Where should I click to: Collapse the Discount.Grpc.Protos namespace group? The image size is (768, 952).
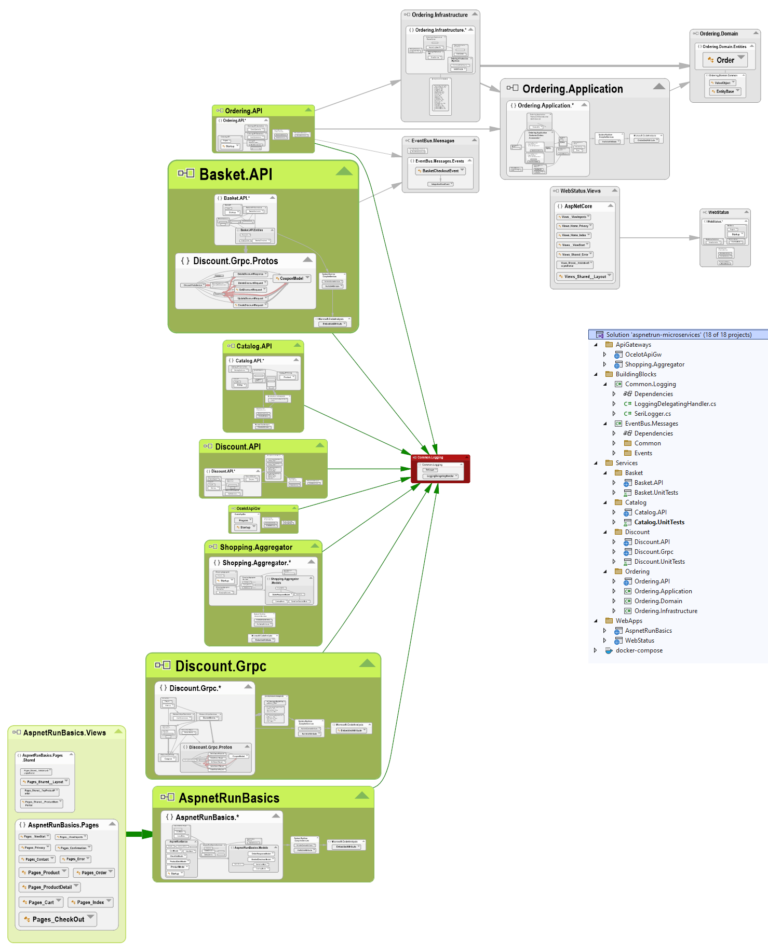(x=306, y=260)
